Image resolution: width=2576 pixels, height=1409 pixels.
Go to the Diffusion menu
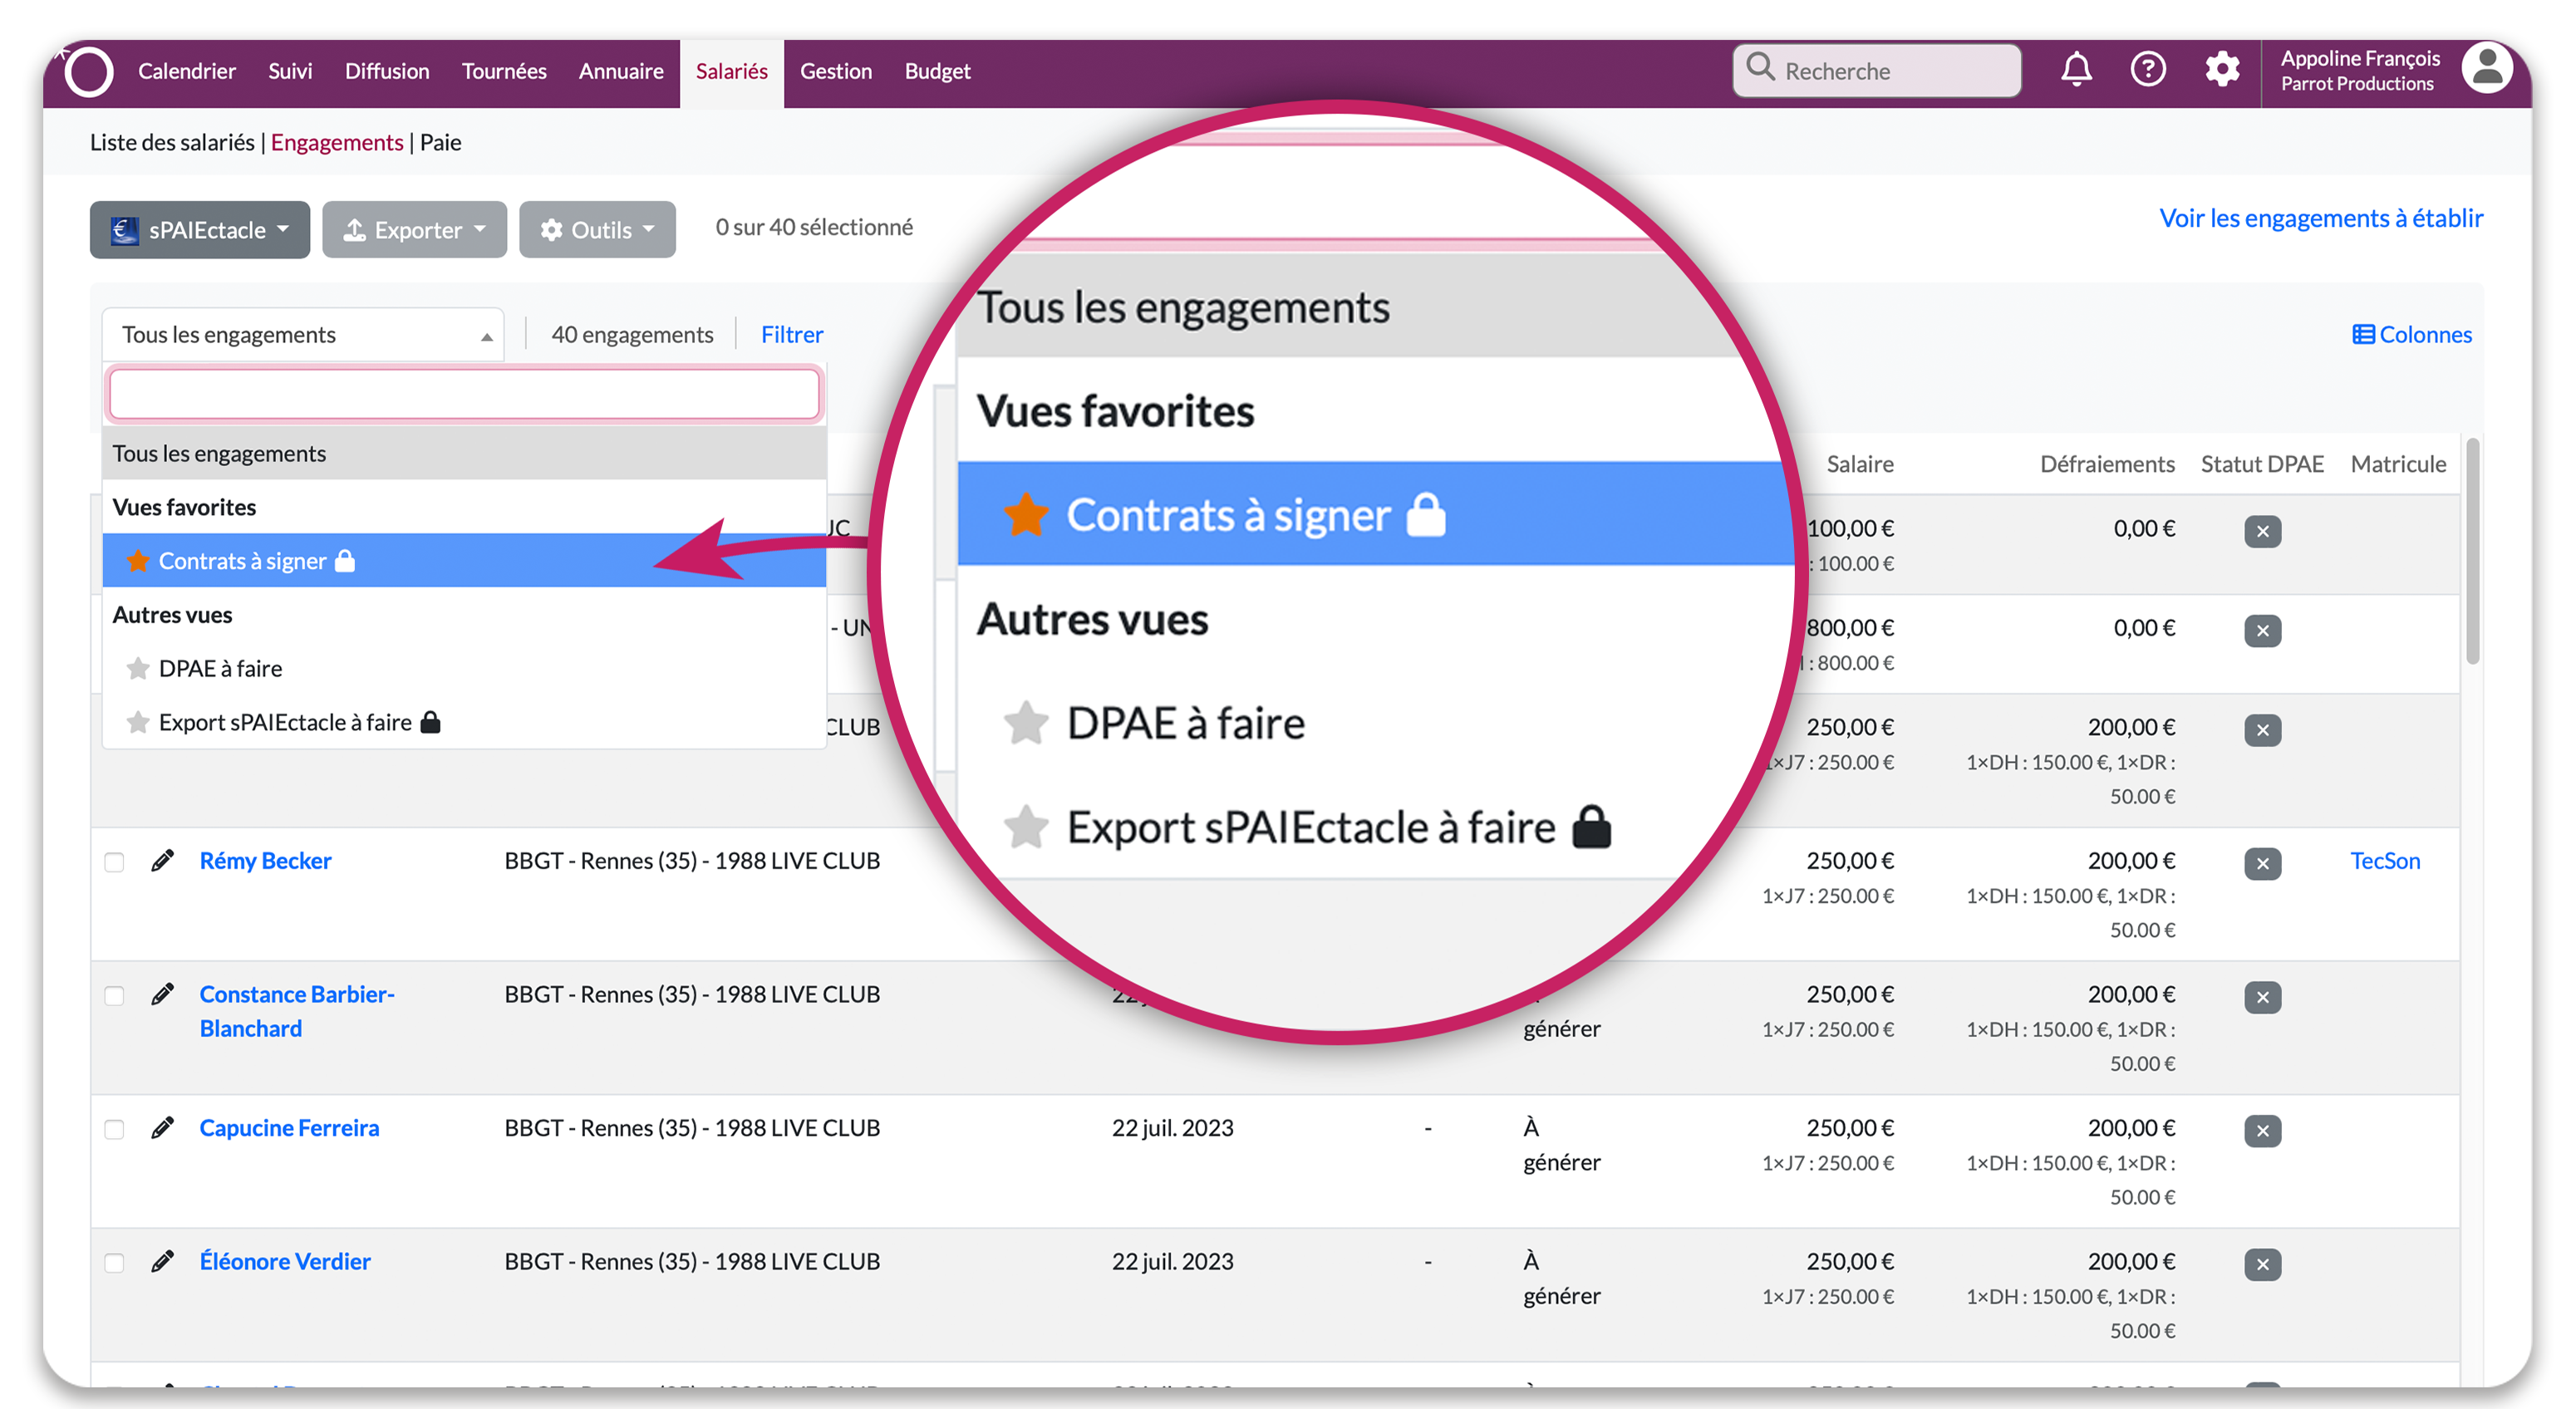coord(387,71)
